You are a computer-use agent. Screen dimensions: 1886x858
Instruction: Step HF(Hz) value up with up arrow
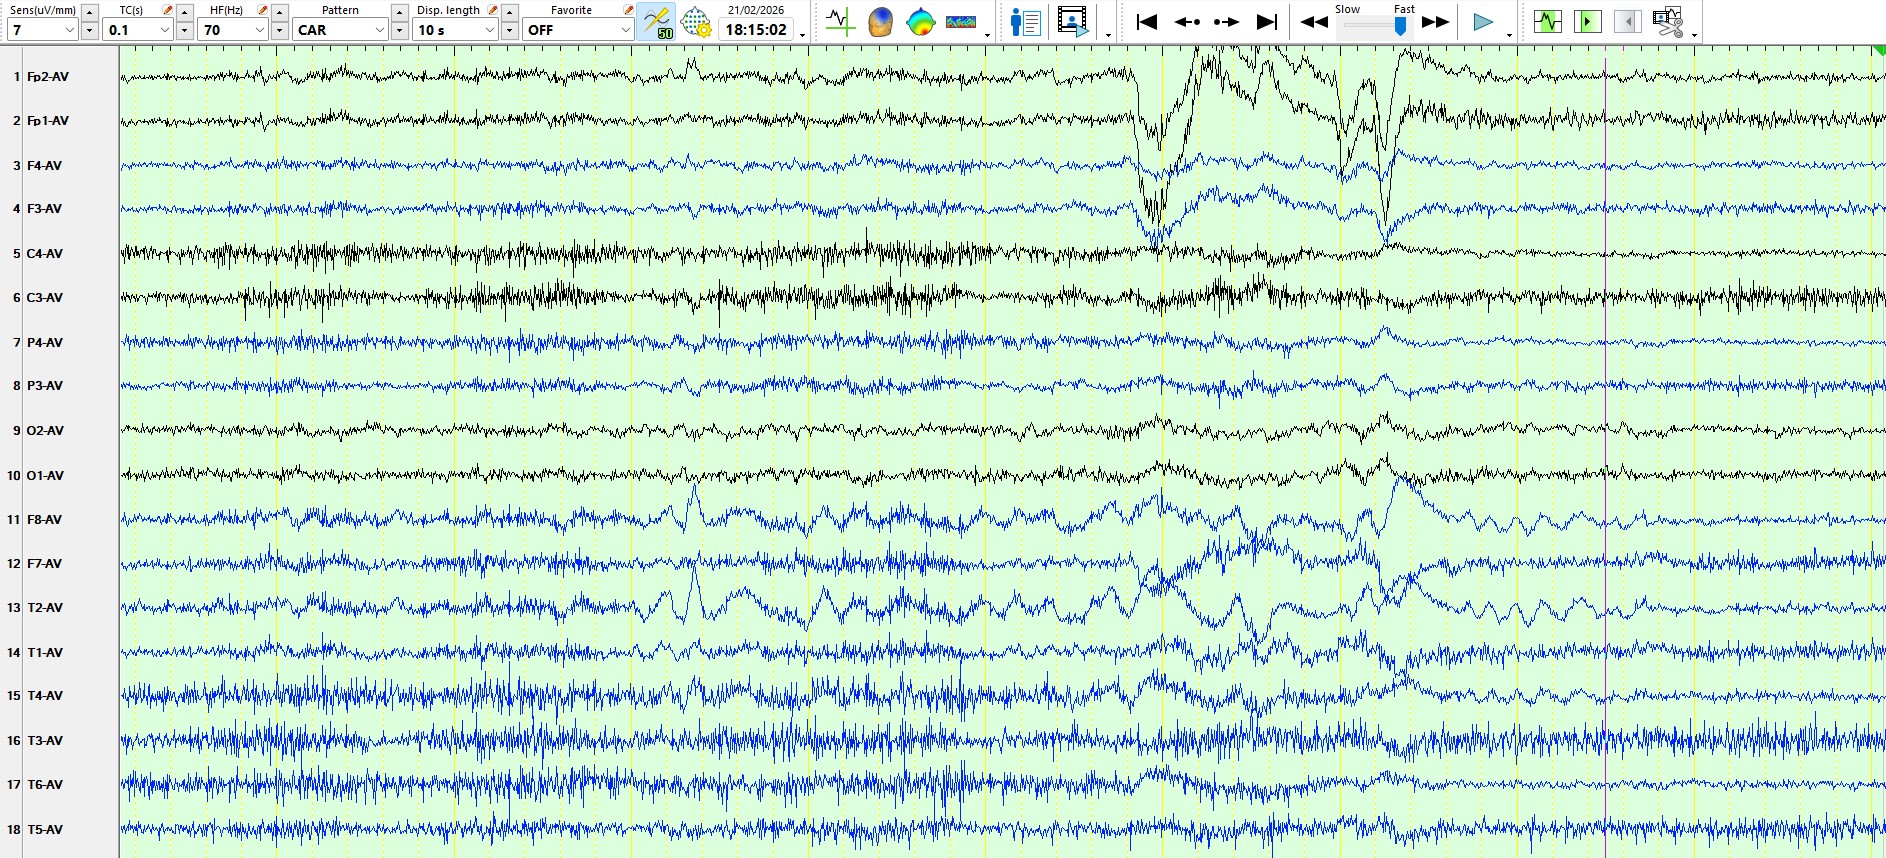point(280,12)
